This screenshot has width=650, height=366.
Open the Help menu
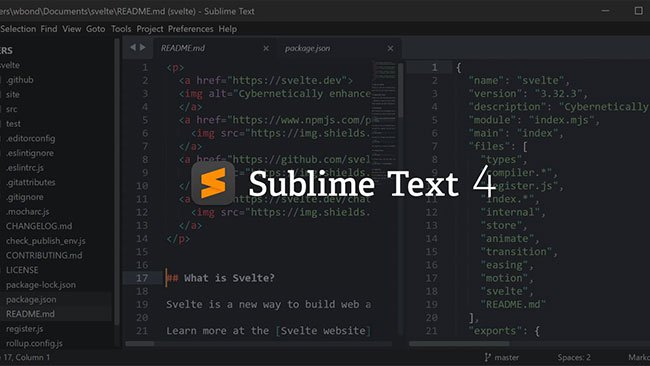(x=228, y=29)
